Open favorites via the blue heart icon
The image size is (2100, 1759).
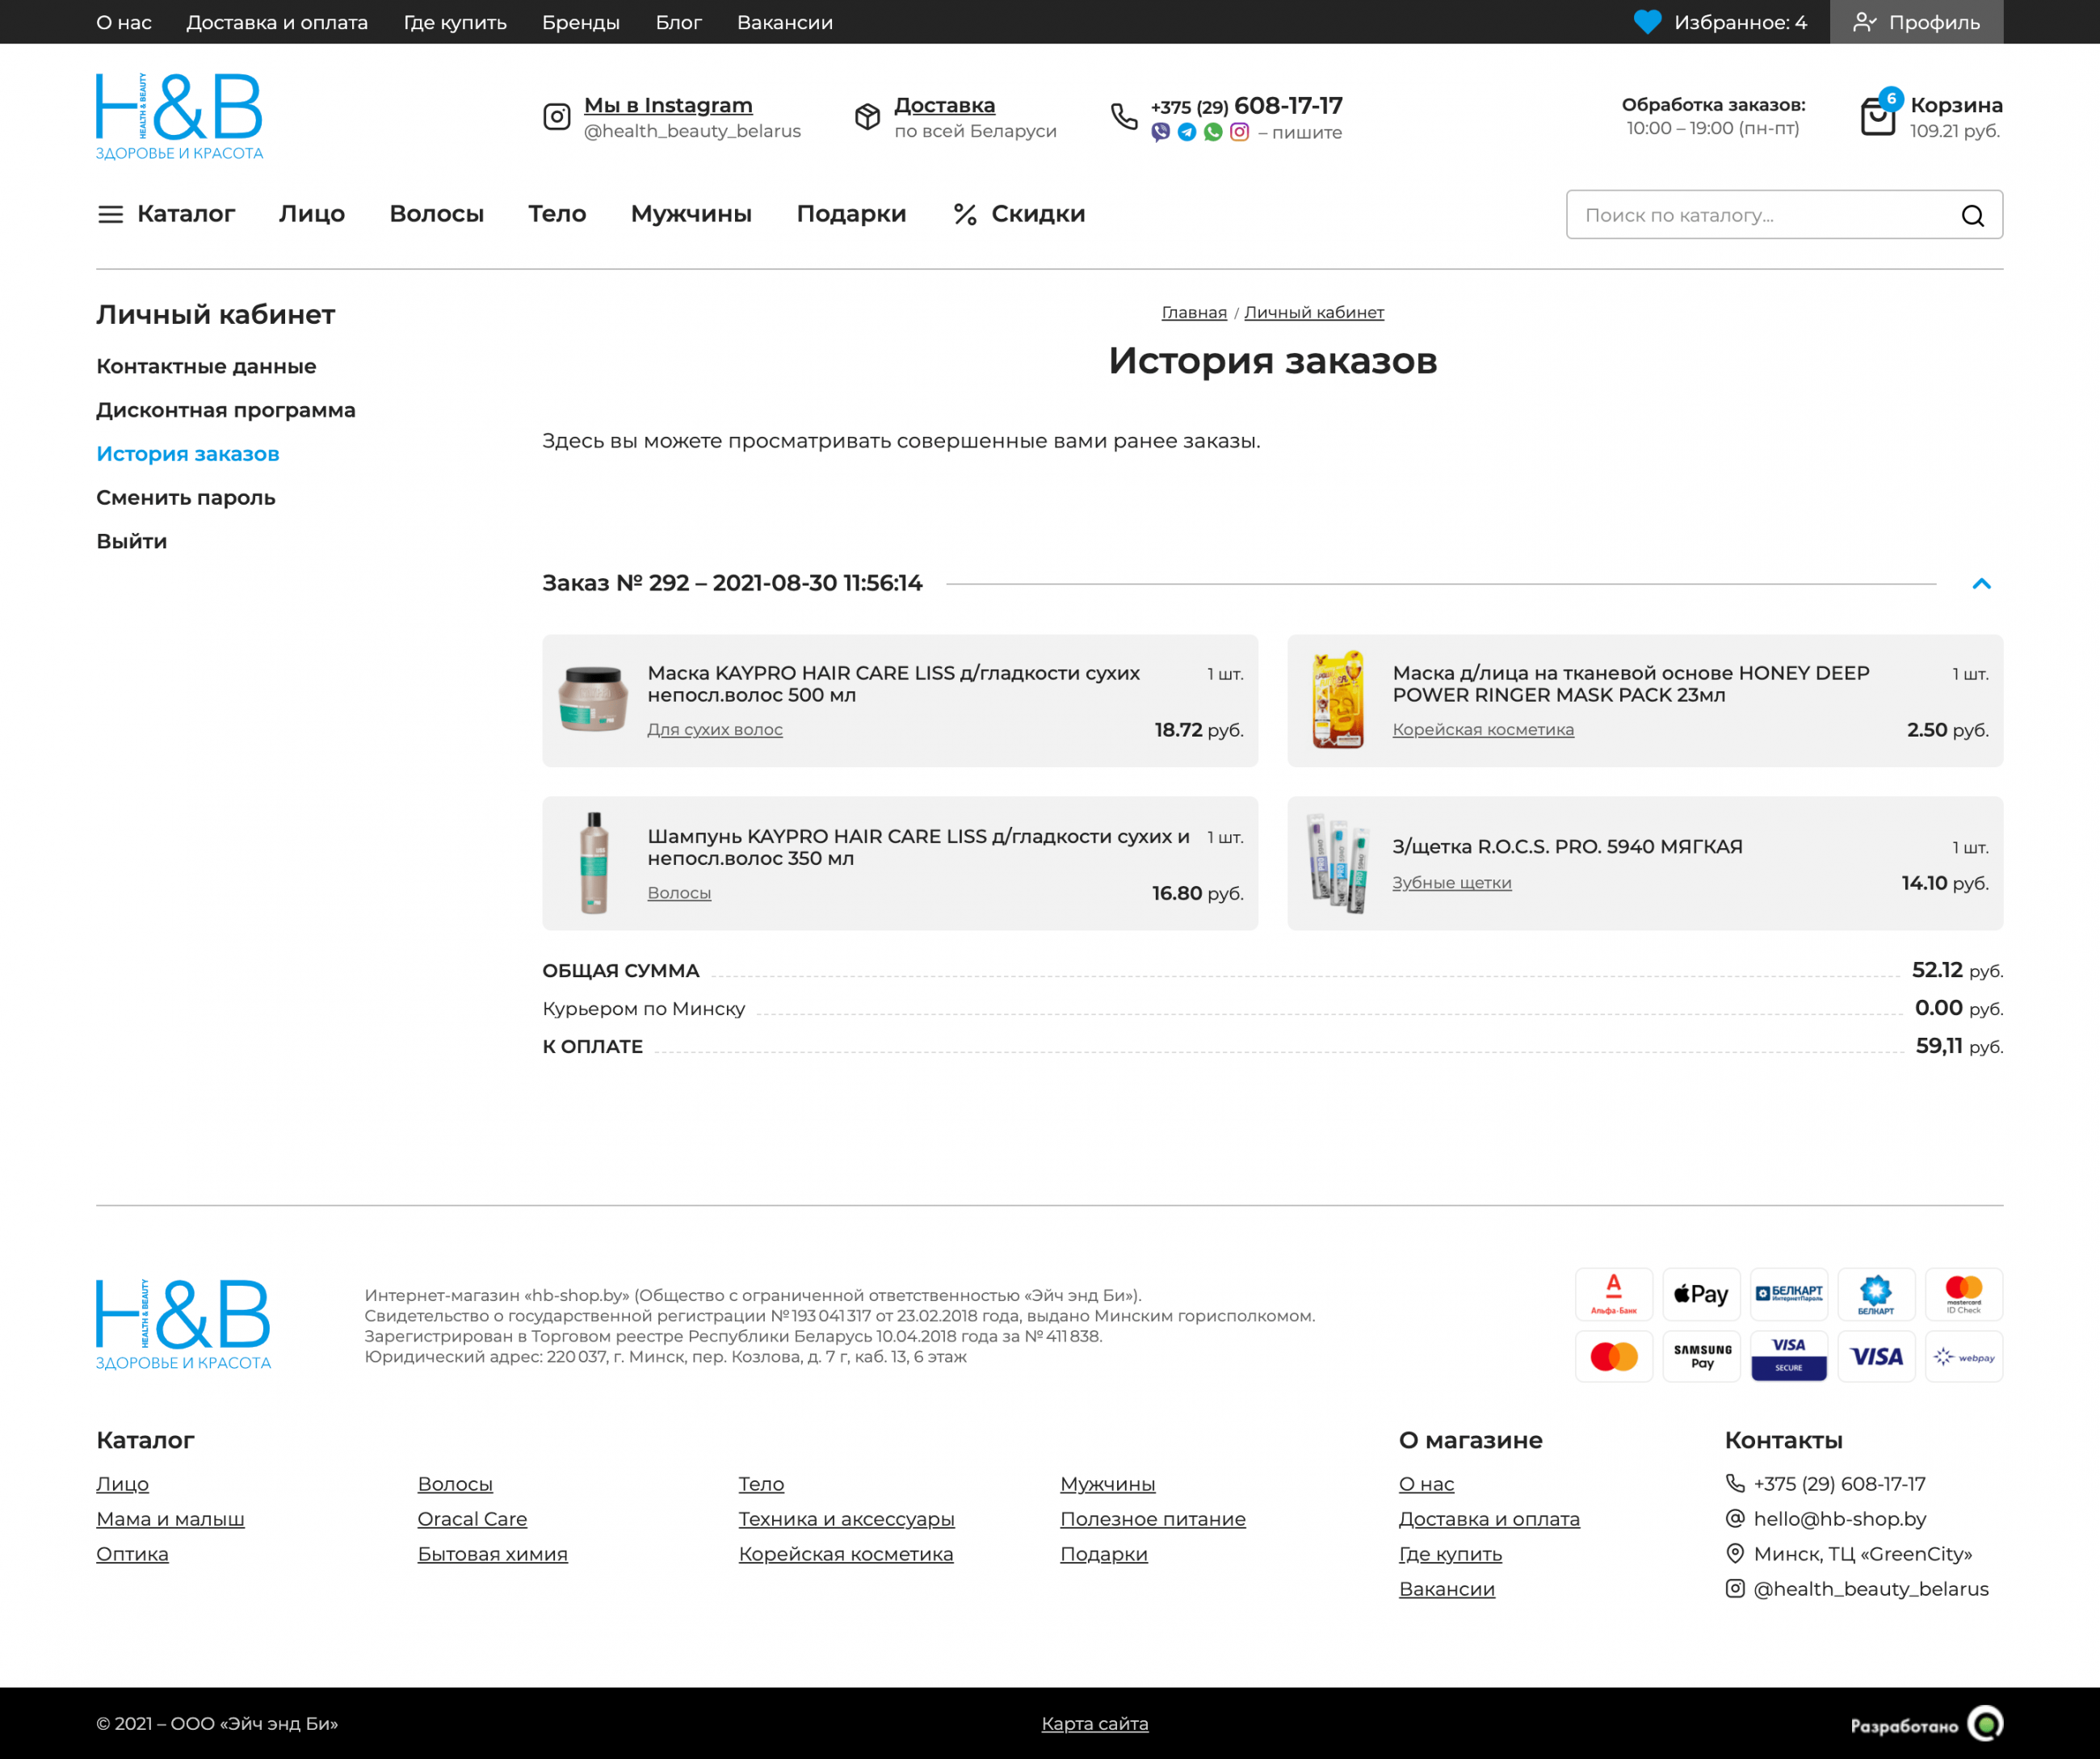coord(1647,22)
